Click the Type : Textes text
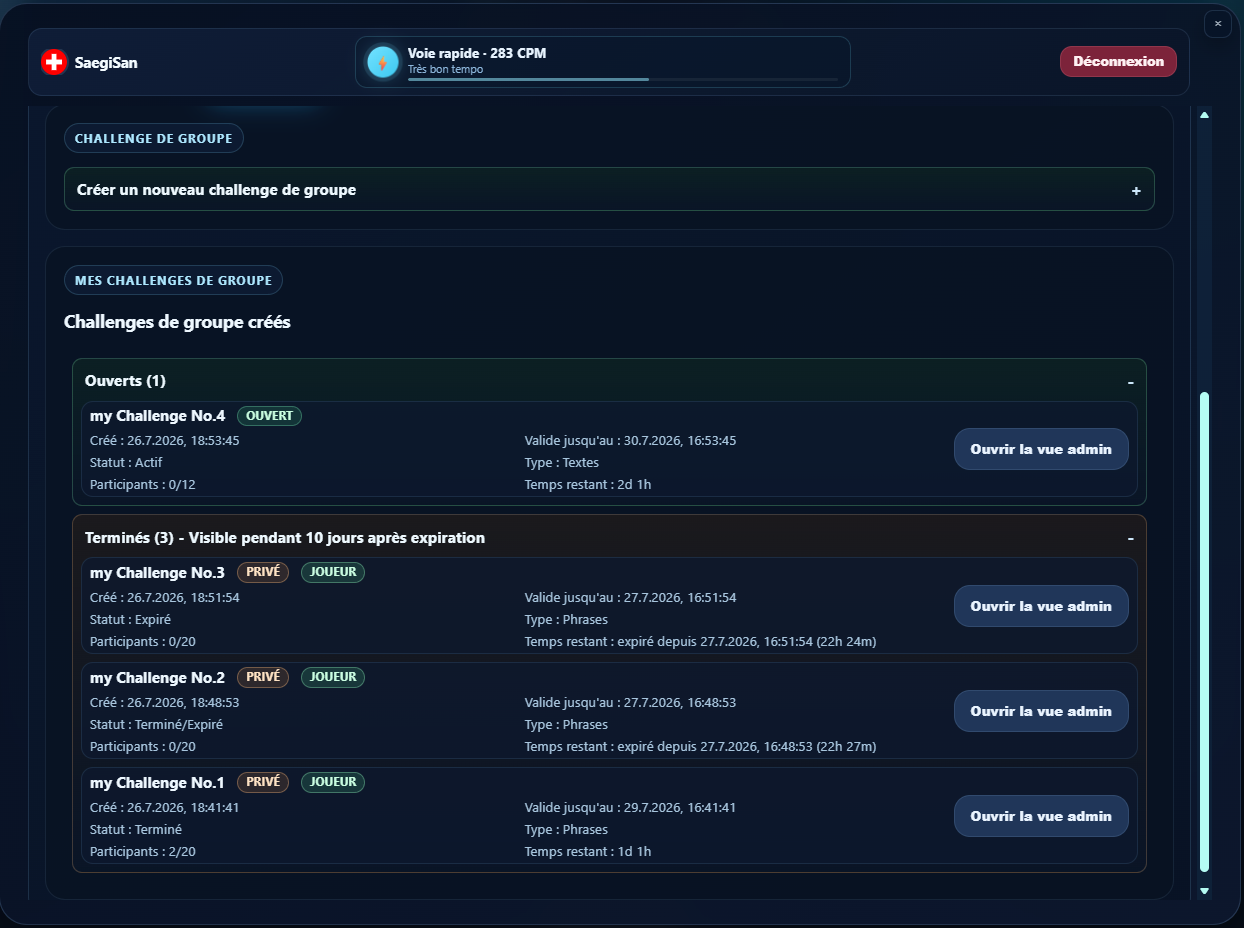Screen dimensions: 1244x928 pyautogui.click(x=562, y=463)
